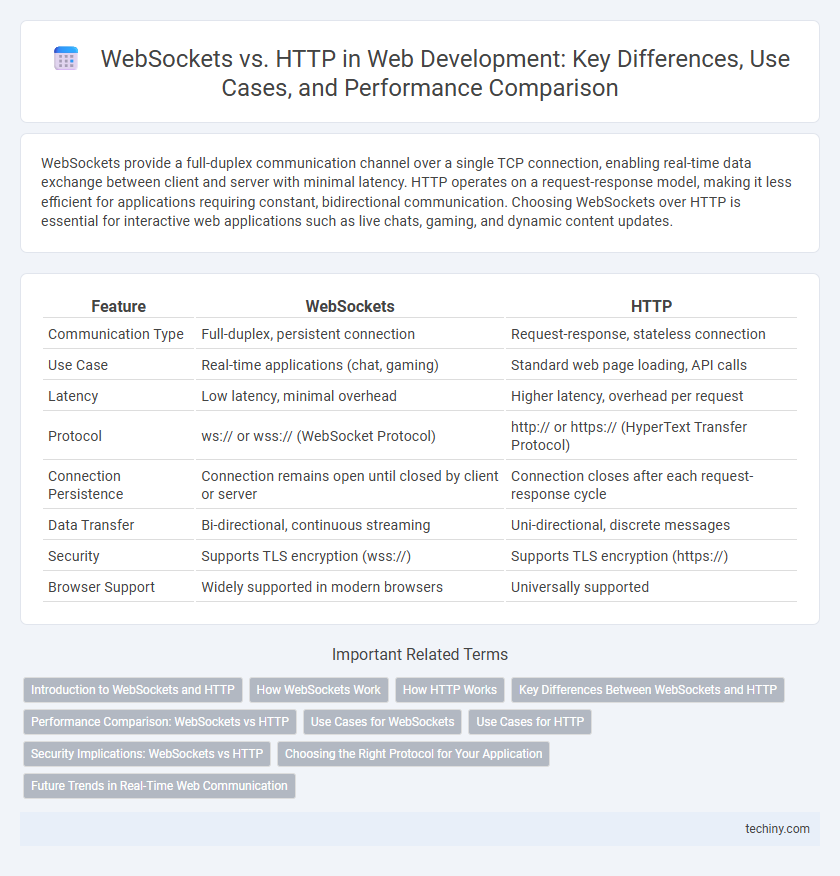The image size is (840, 876).
Task: Open 'Performance Comparison: WebSockets vs HTTP' tag
Action: pyautogui.click(x=160, y=722)
